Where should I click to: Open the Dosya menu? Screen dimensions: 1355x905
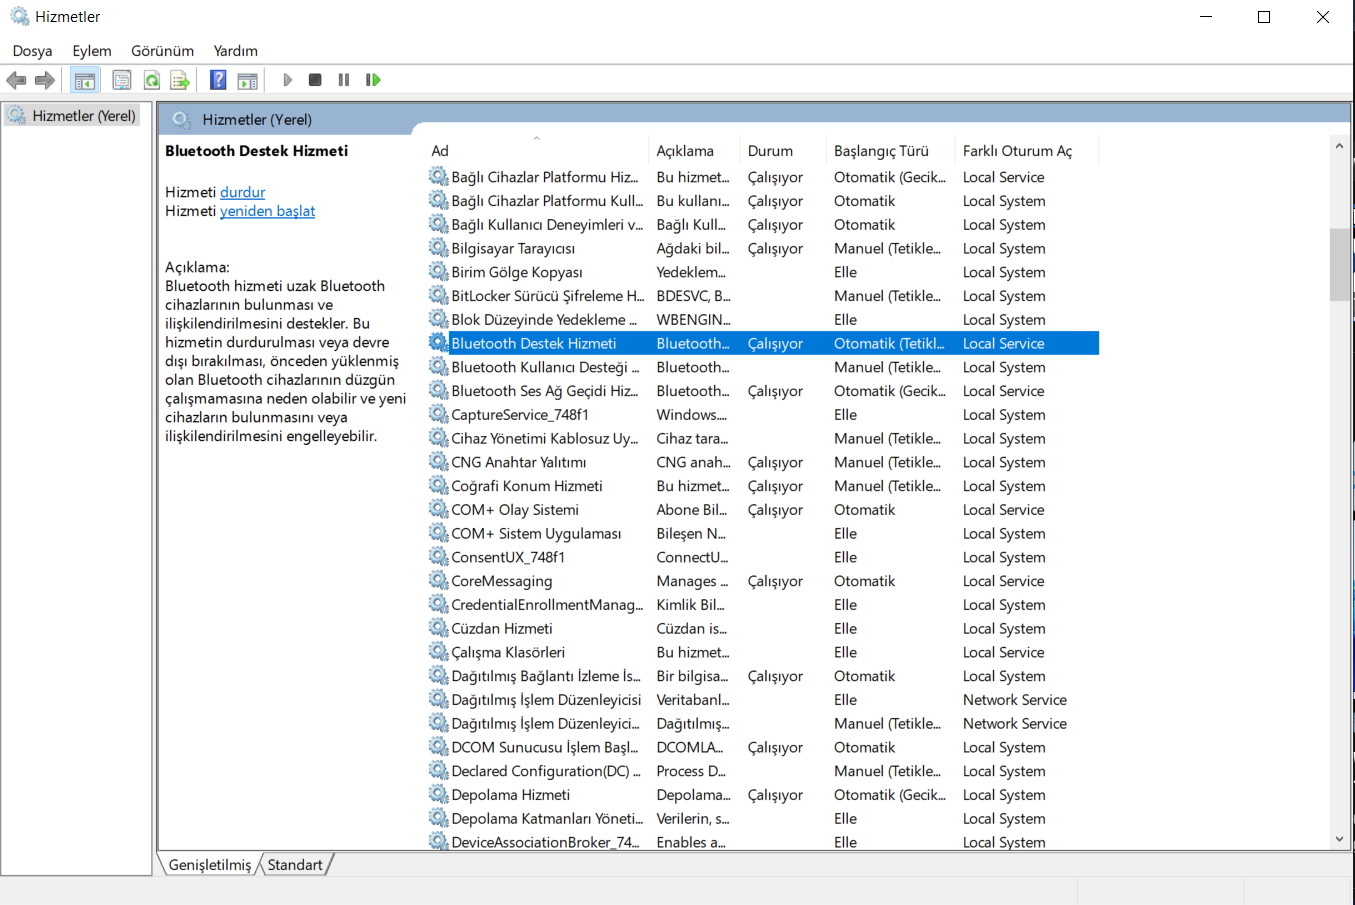pos(32,51)
